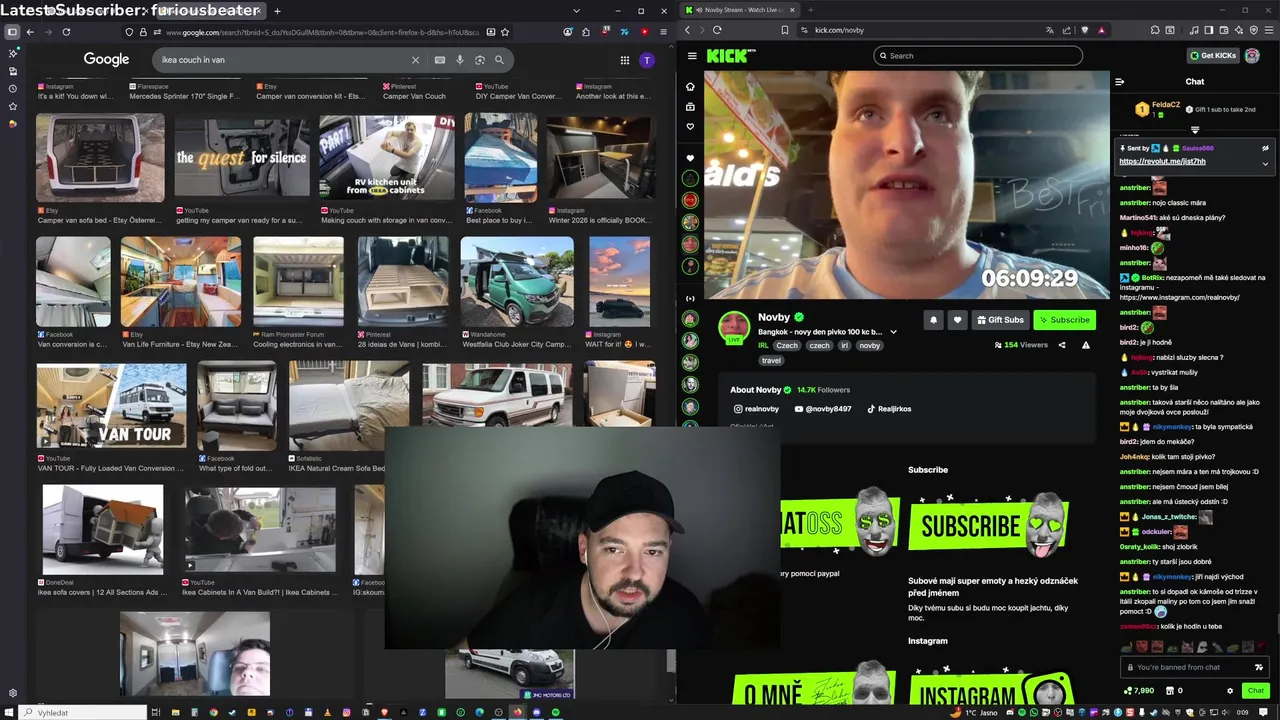Open the revolut.me link in pinned chat message
This screenshot has height=720, width=1280.
click(x=1162, y=161)
